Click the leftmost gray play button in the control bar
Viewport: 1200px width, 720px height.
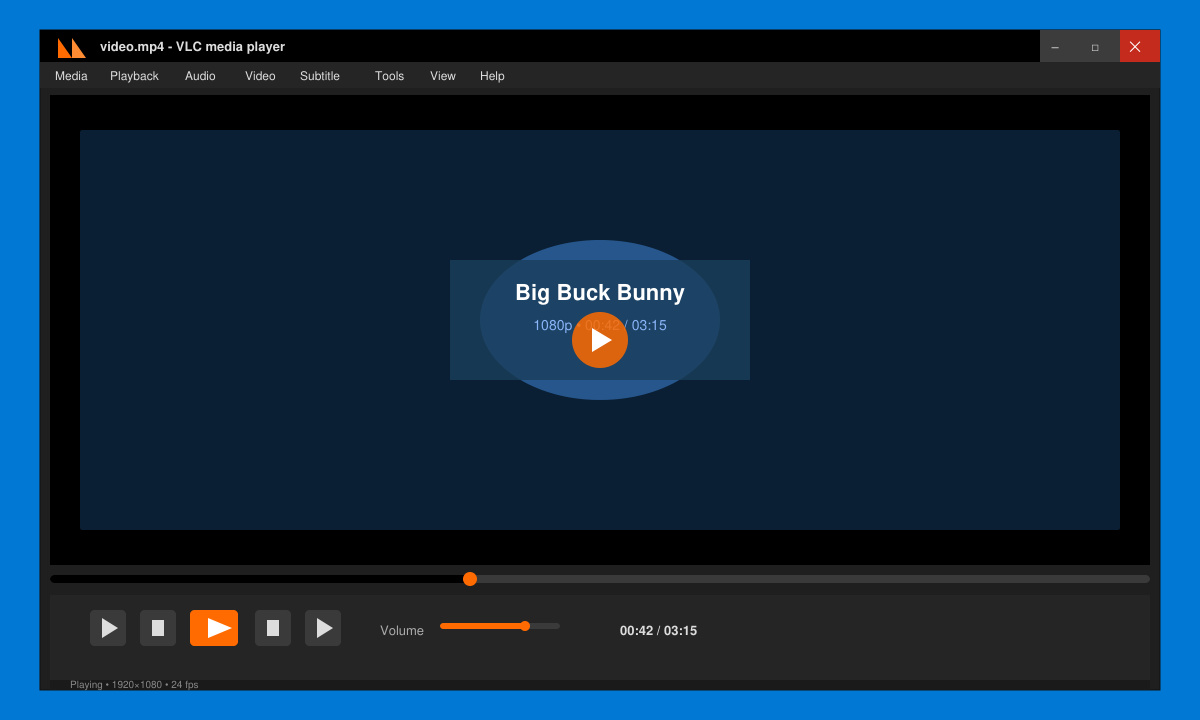(108, 628)
